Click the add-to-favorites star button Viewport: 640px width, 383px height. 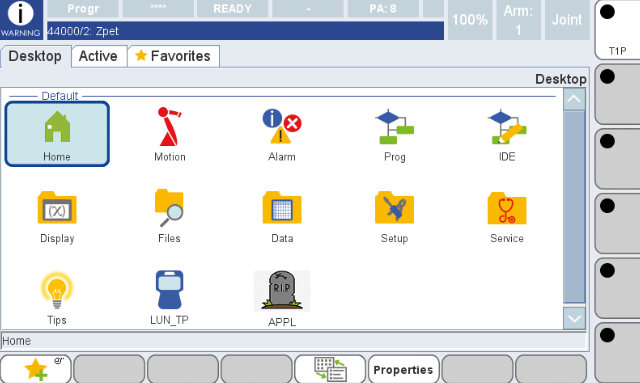click(x=36, y=369)
